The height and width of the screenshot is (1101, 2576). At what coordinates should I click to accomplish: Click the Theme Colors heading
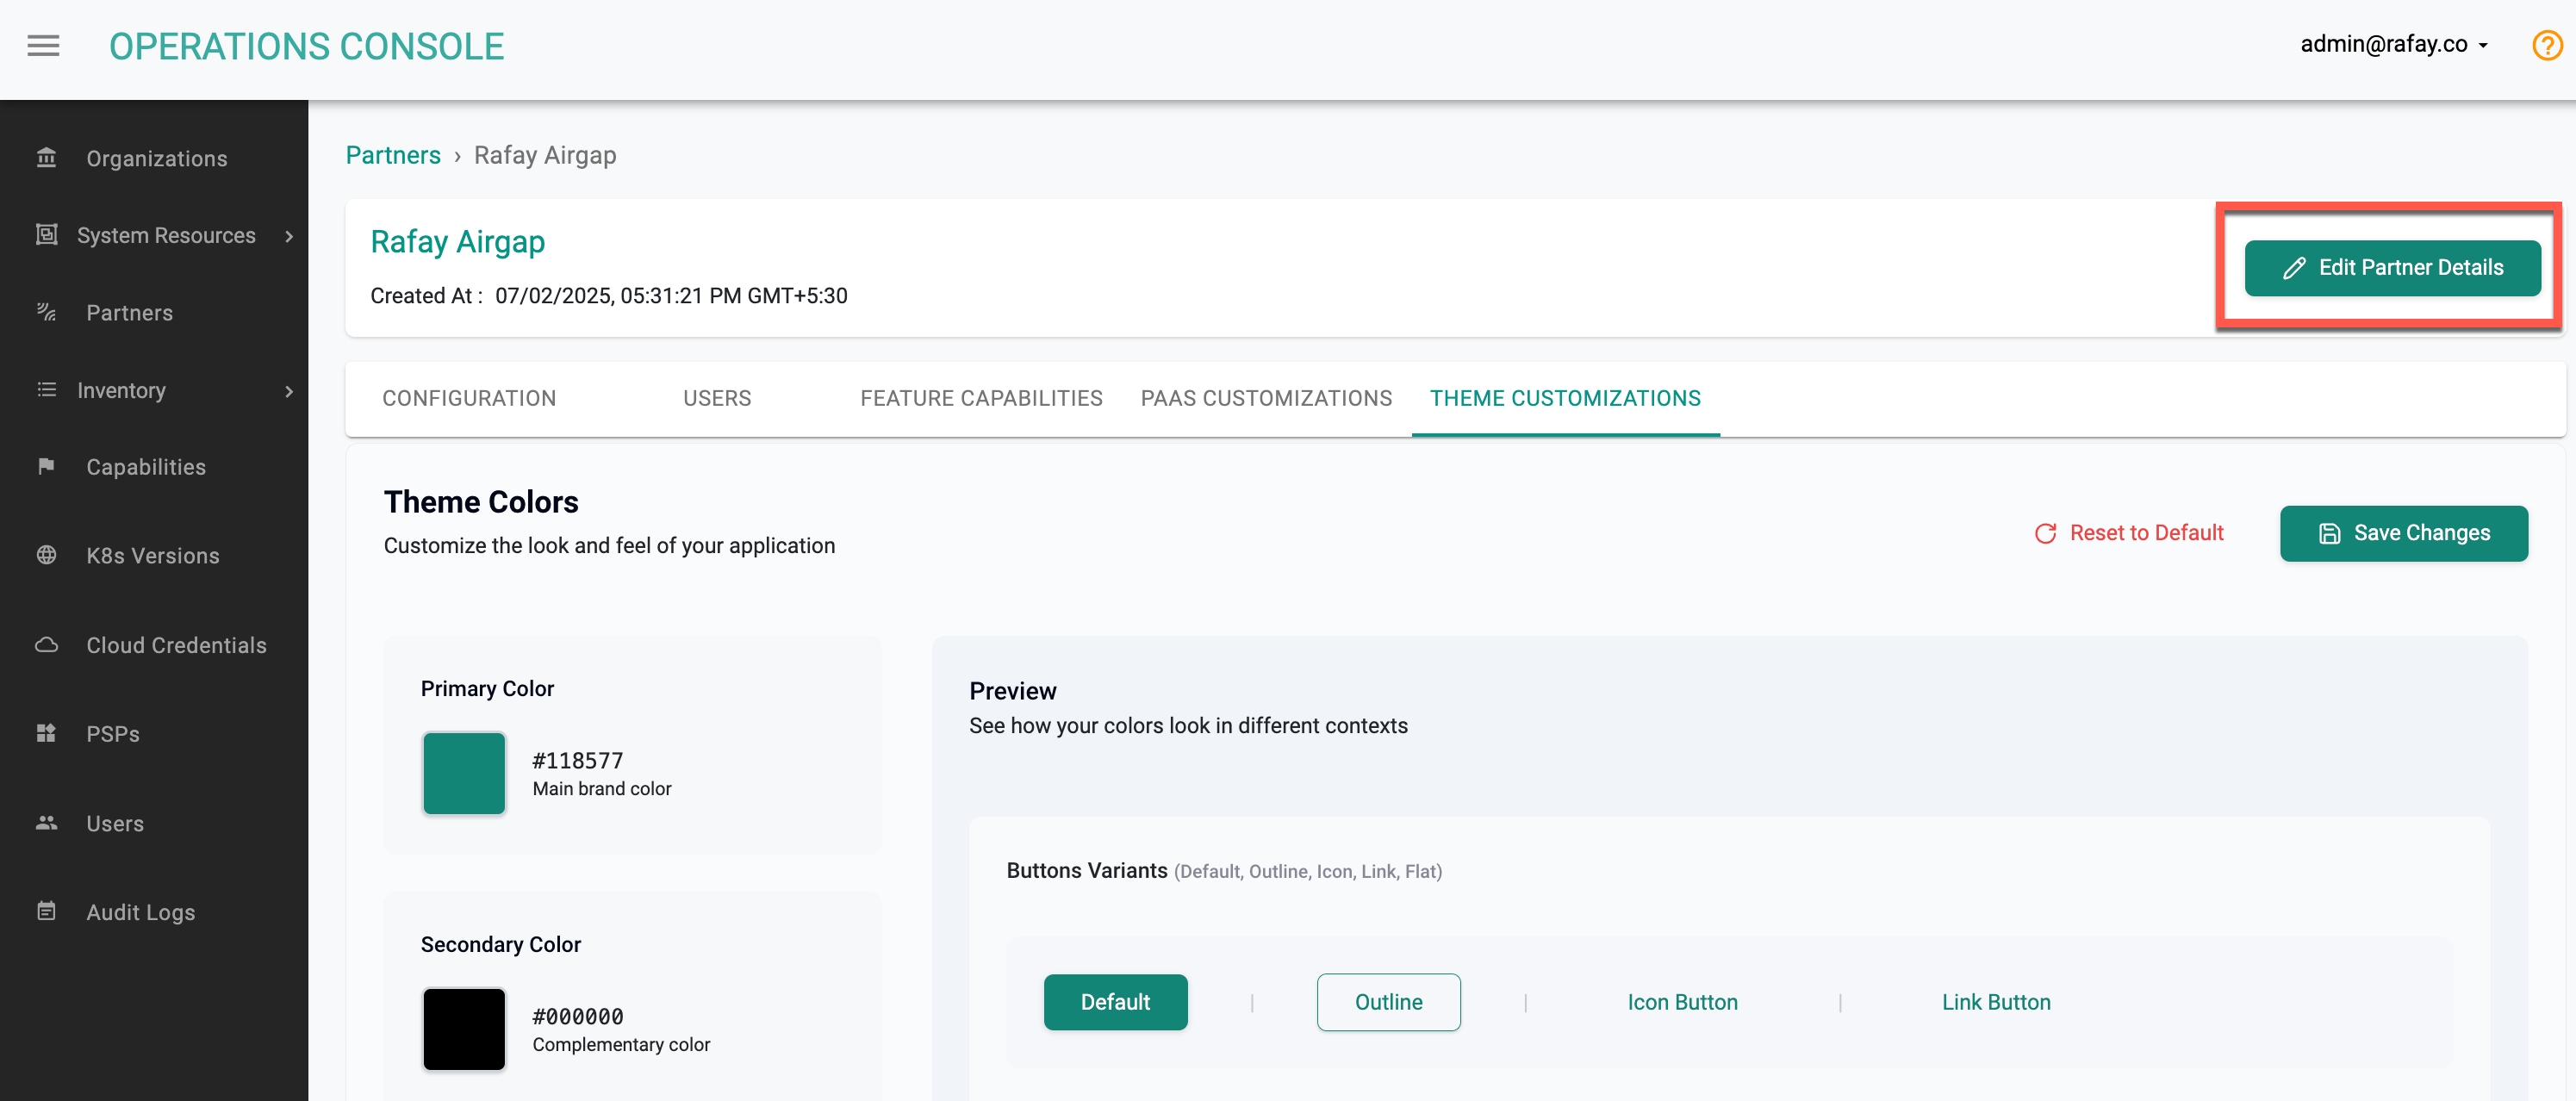(x=481, y=502)
